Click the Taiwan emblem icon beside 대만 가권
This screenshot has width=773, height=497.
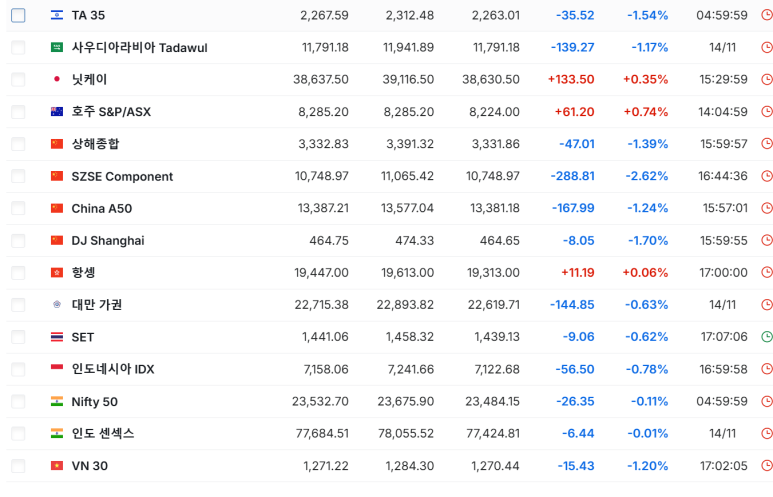click(57, 305)
